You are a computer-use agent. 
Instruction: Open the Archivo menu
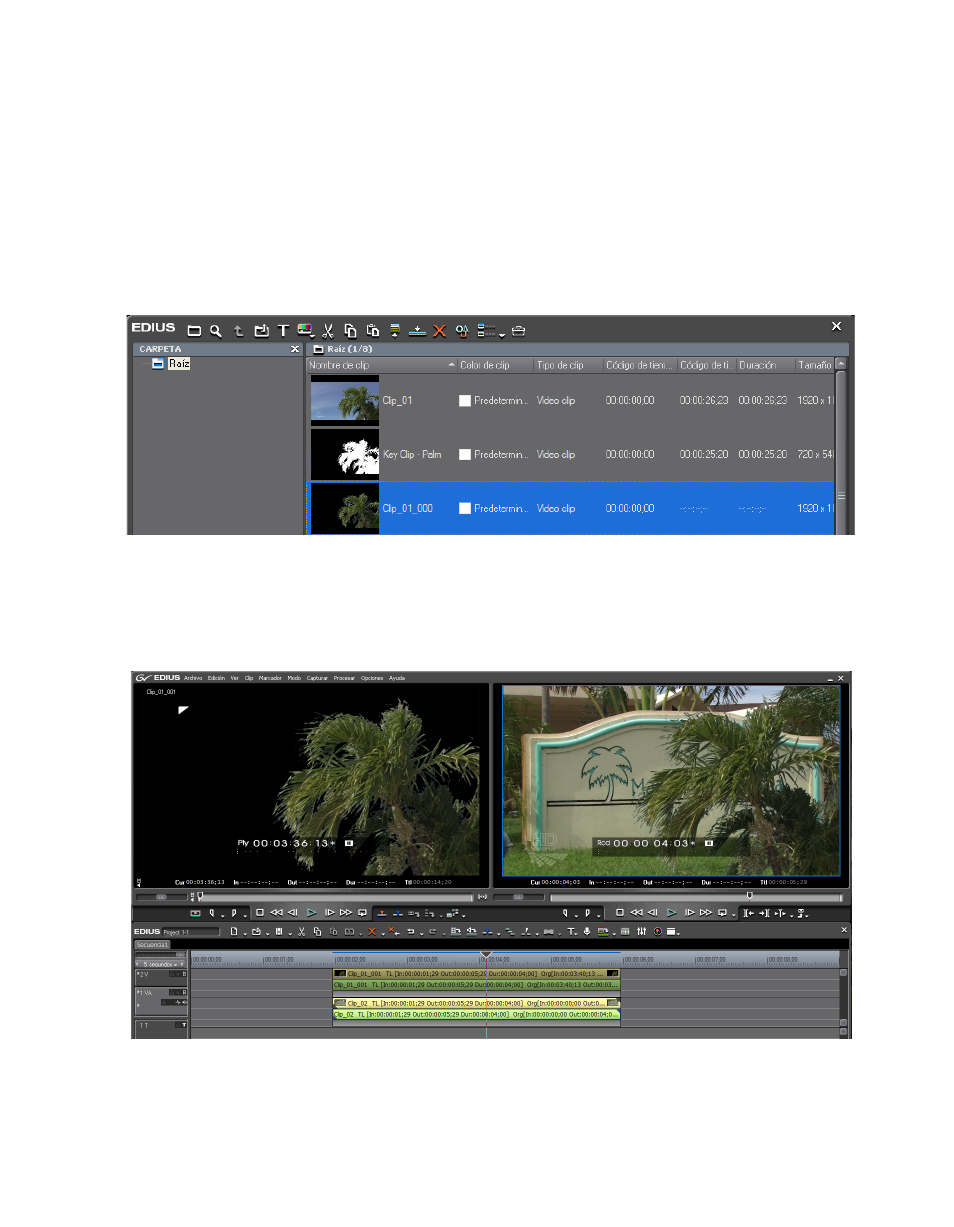[193, 677]
